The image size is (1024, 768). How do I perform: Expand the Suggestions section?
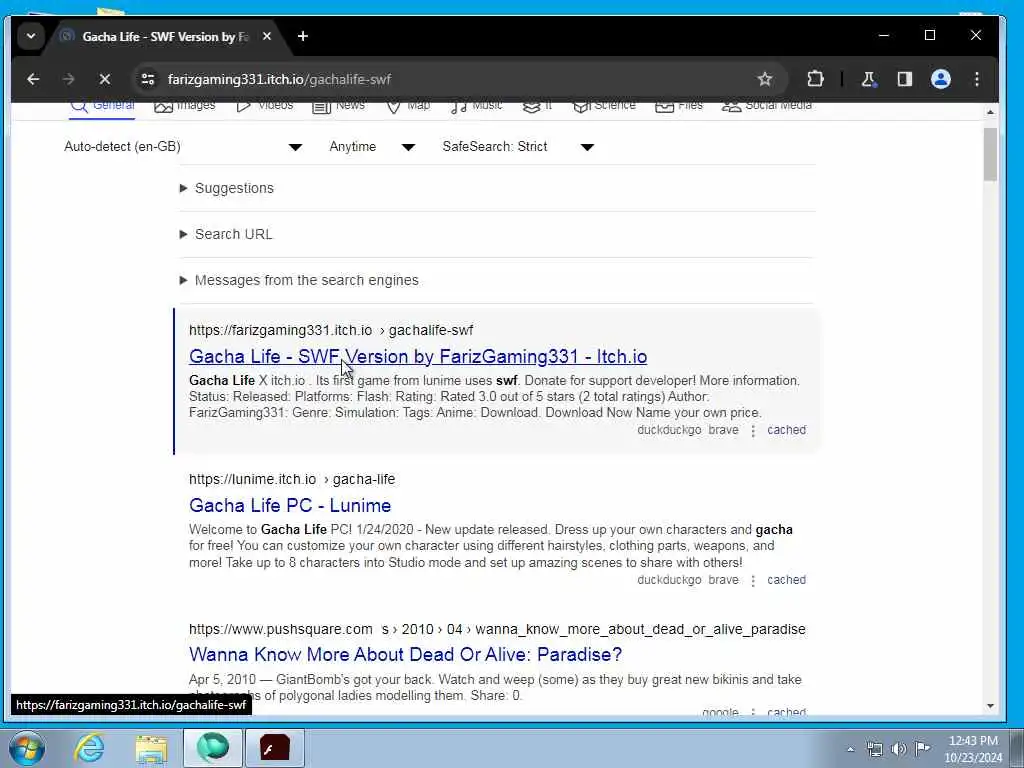(227, 188)
